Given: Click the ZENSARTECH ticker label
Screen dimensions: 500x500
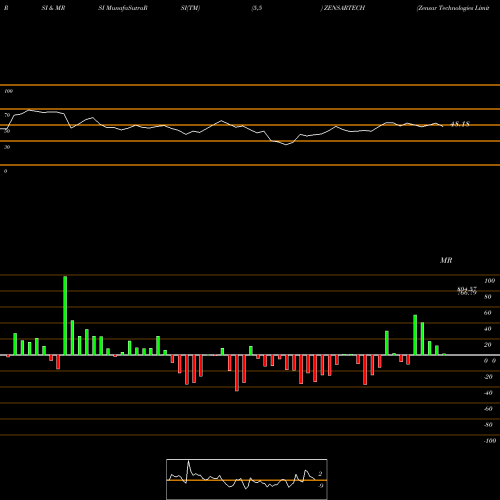Looking at the screenshot, I should tap(344, 8).
